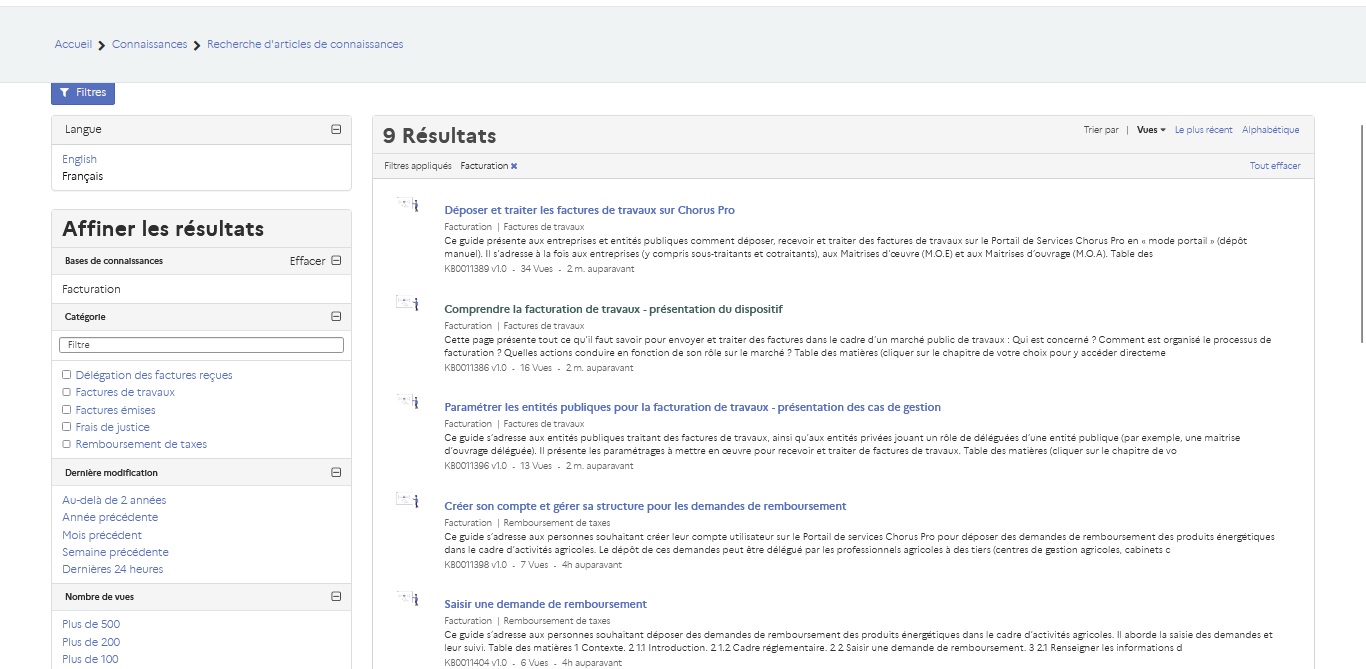Enable the Délégation des factures reçues checkbox

(67, 375)
